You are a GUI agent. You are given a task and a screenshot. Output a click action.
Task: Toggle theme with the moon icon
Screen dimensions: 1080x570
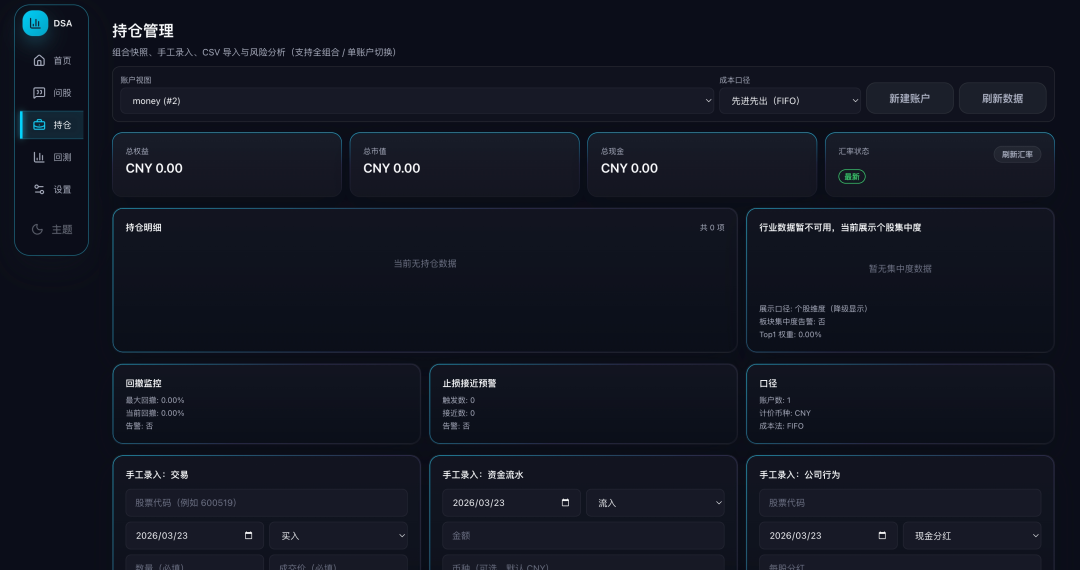(38, 229)
